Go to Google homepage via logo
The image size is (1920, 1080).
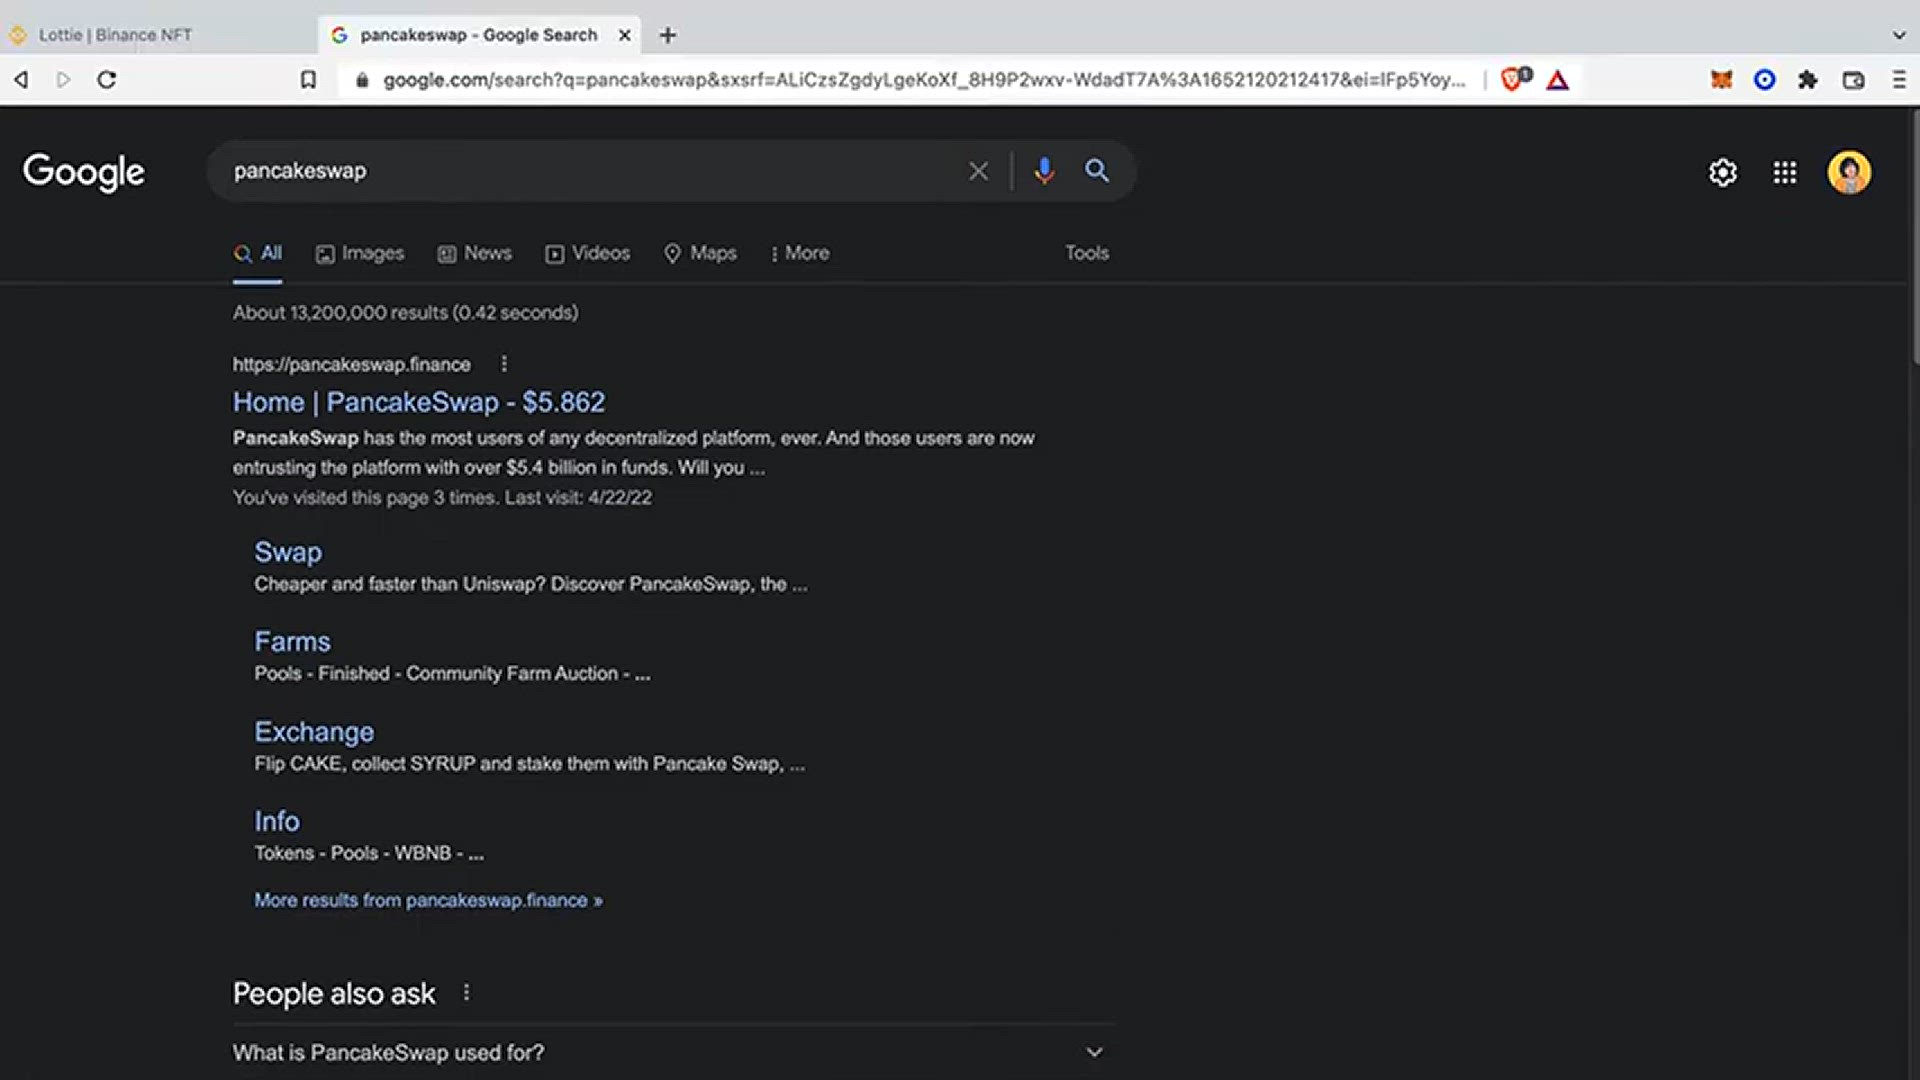pyautogui.click(x=84, y=172)
